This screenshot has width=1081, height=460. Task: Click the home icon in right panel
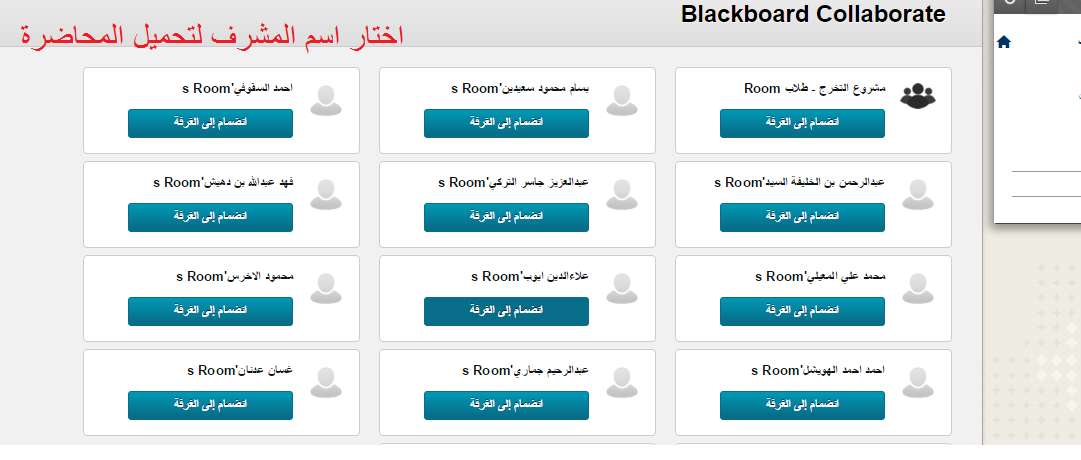[x=1004, y=43]
